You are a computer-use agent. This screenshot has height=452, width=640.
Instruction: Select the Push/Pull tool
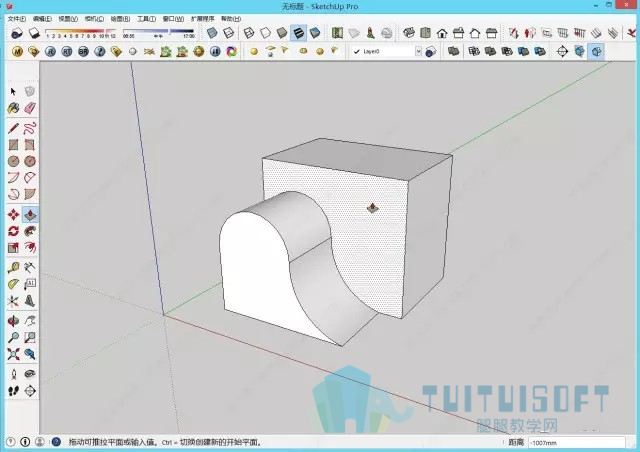[30, 214]
